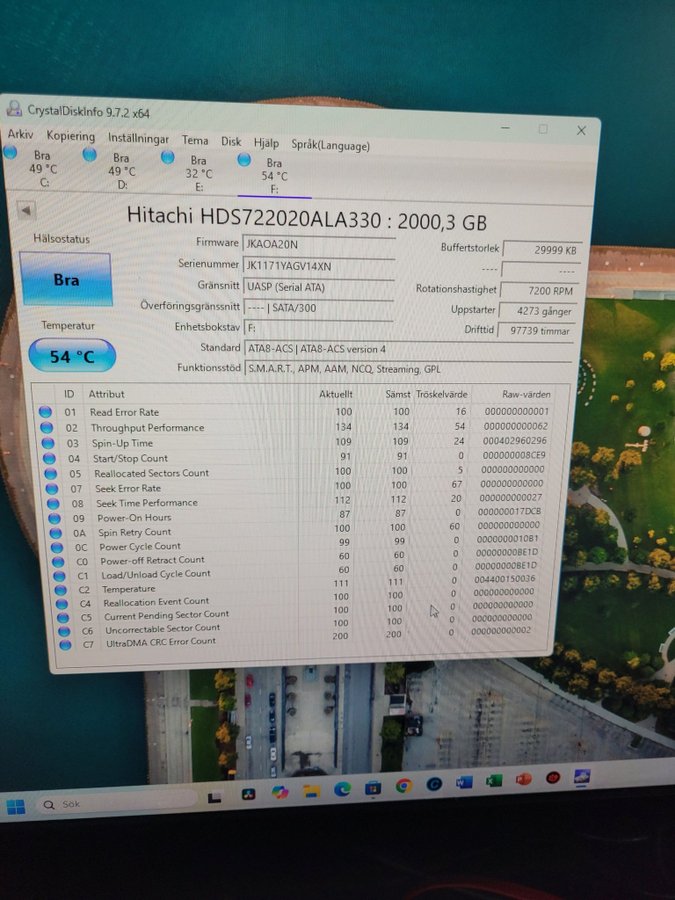
Task: Open Excel from the taskbar
Action: click(x=494, y=780)
